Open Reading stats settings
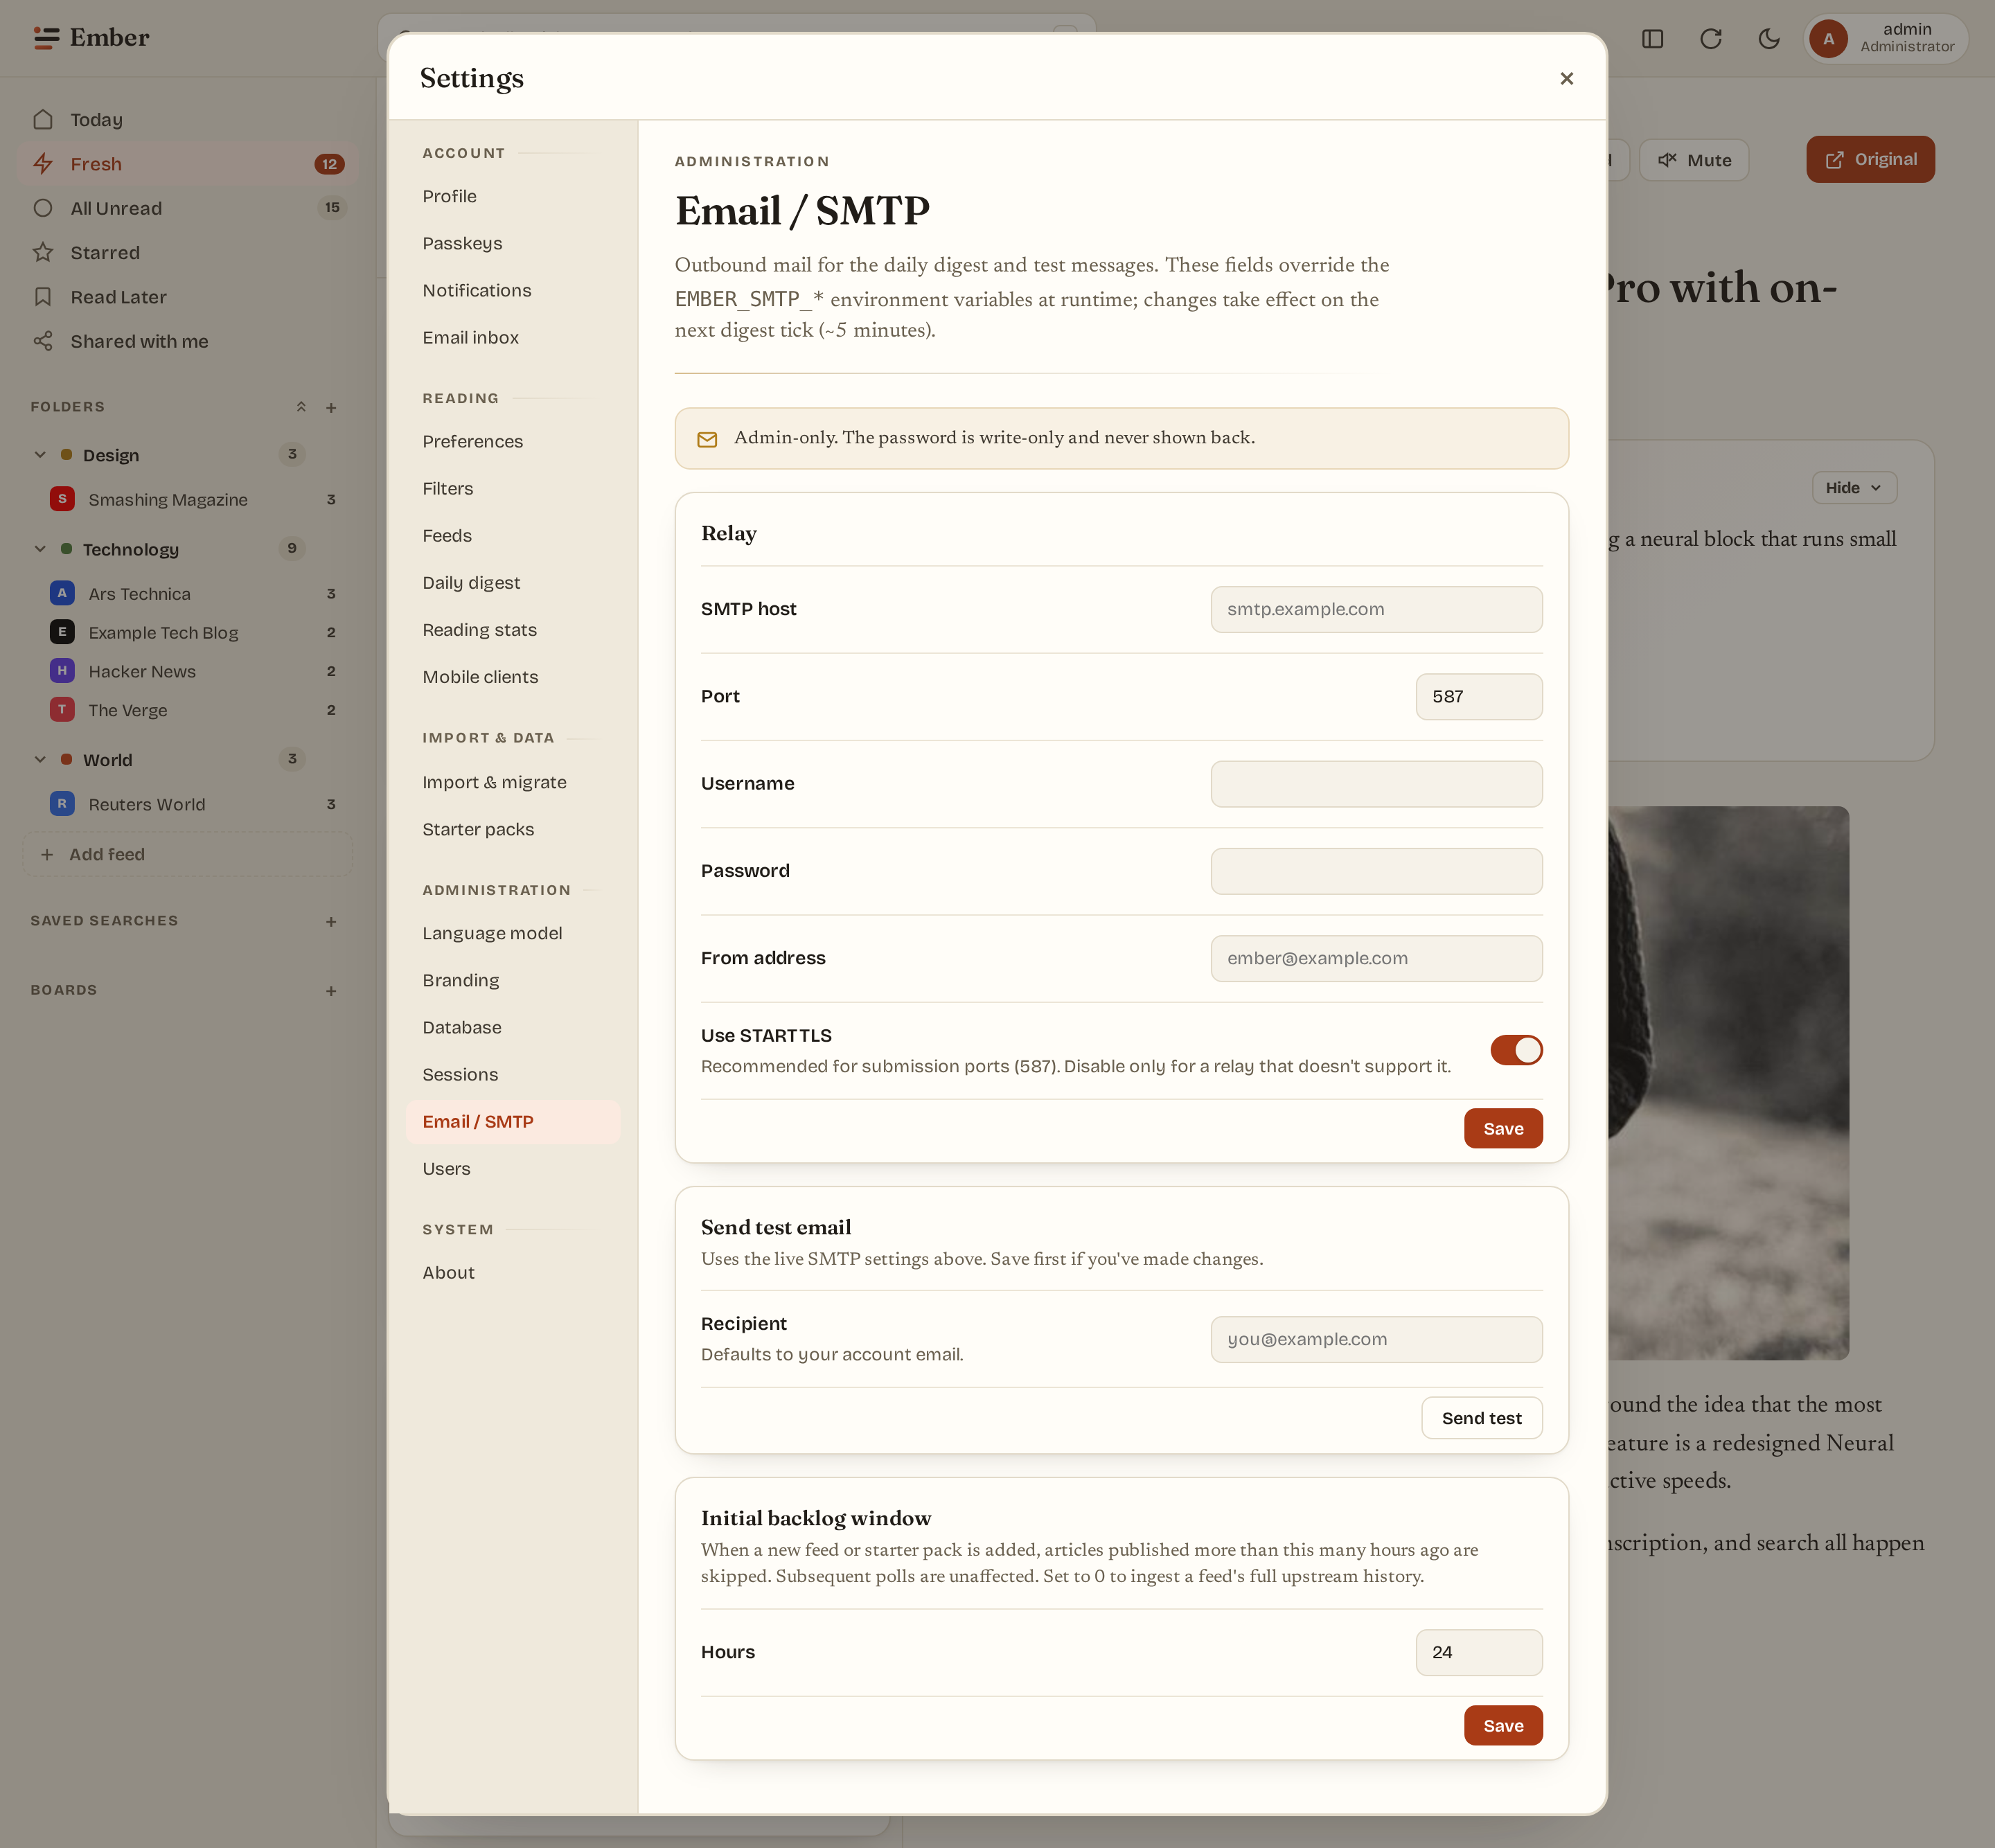Image resolution: width=1995 pixels, height=1848 pixels. click(512, 630)
